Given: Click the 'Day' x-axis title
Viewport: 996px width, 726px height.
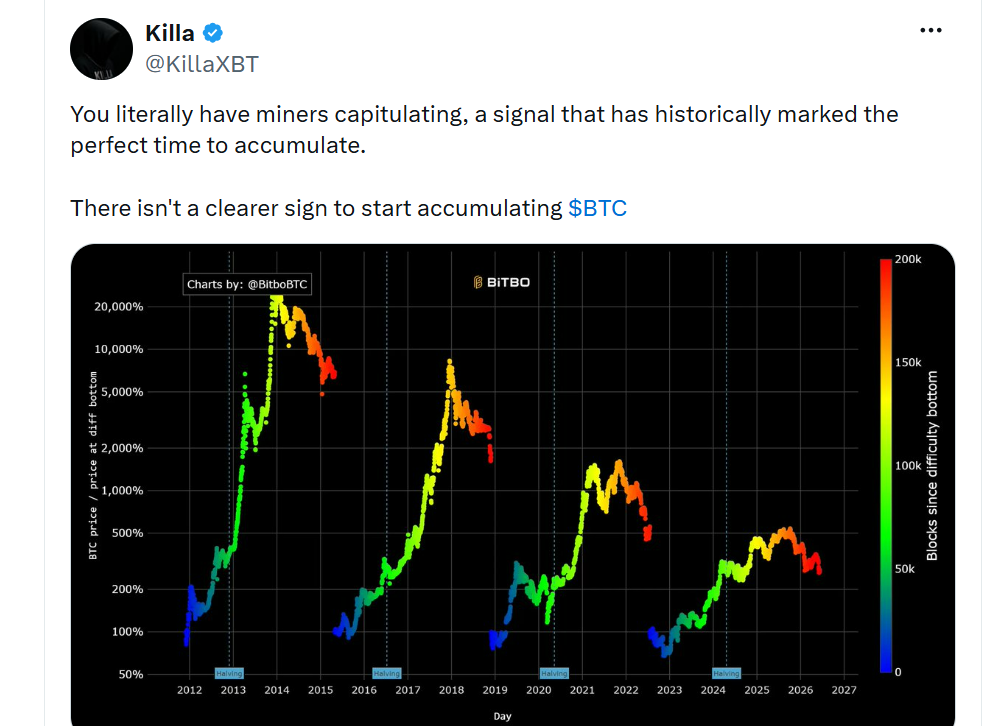Looking at the screenshot, I should pos(502,716).
